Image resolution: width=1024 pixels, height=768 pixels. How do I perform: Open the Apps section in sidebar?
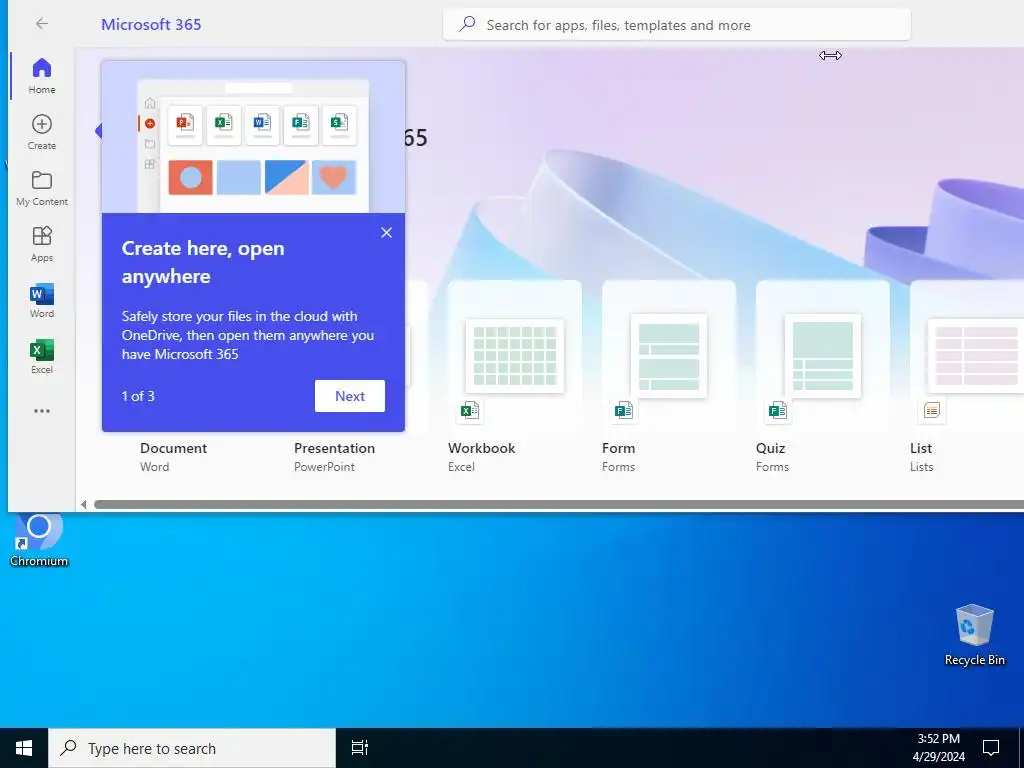(42, 244)
